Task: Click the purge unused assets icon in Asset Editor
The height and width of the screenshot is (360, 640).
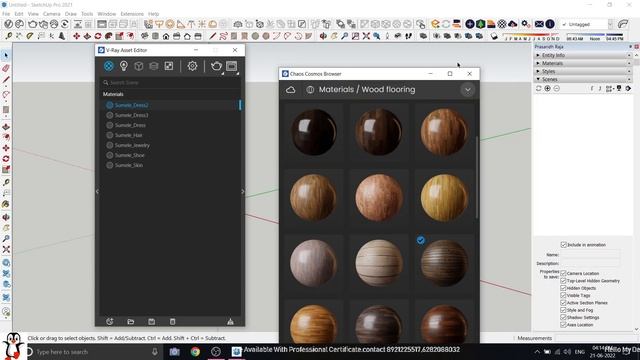Action: pyautogui.click(x=230, y=322)
